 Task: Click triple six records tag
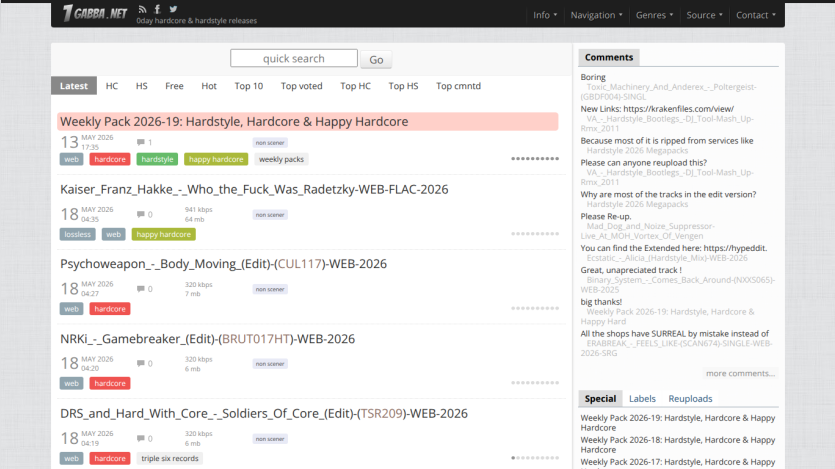pos(170,458)
